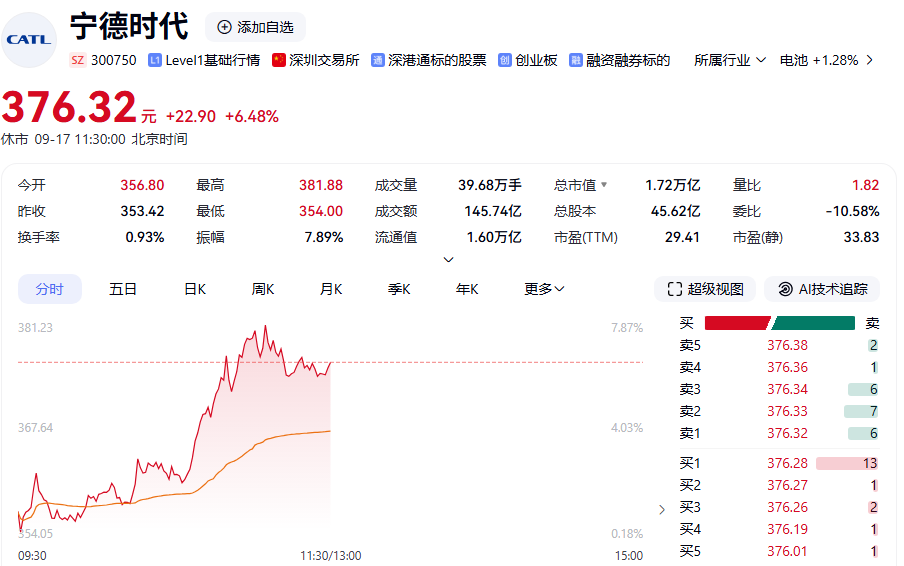The image size is (904, 566).
Task: Toggle the 总市值 dropdown triangle
Action: (x=604, y=185)
